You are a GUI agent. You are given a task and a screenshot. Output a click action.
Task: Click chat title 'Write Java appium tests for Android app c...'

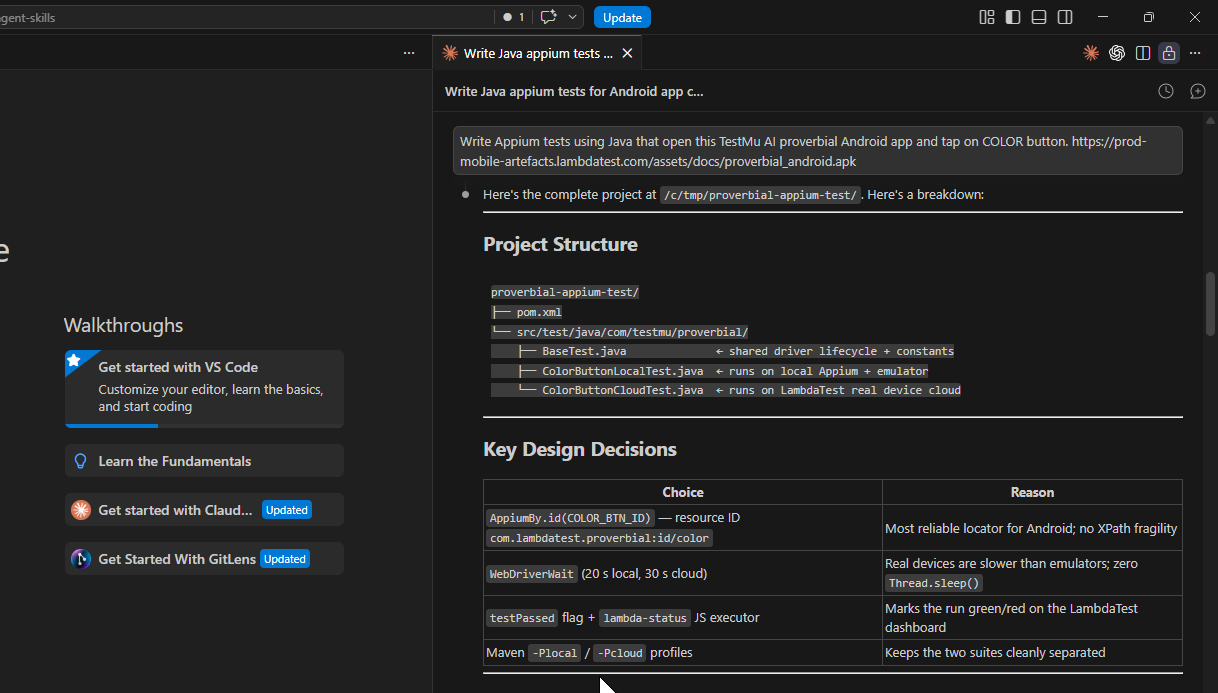574,91
